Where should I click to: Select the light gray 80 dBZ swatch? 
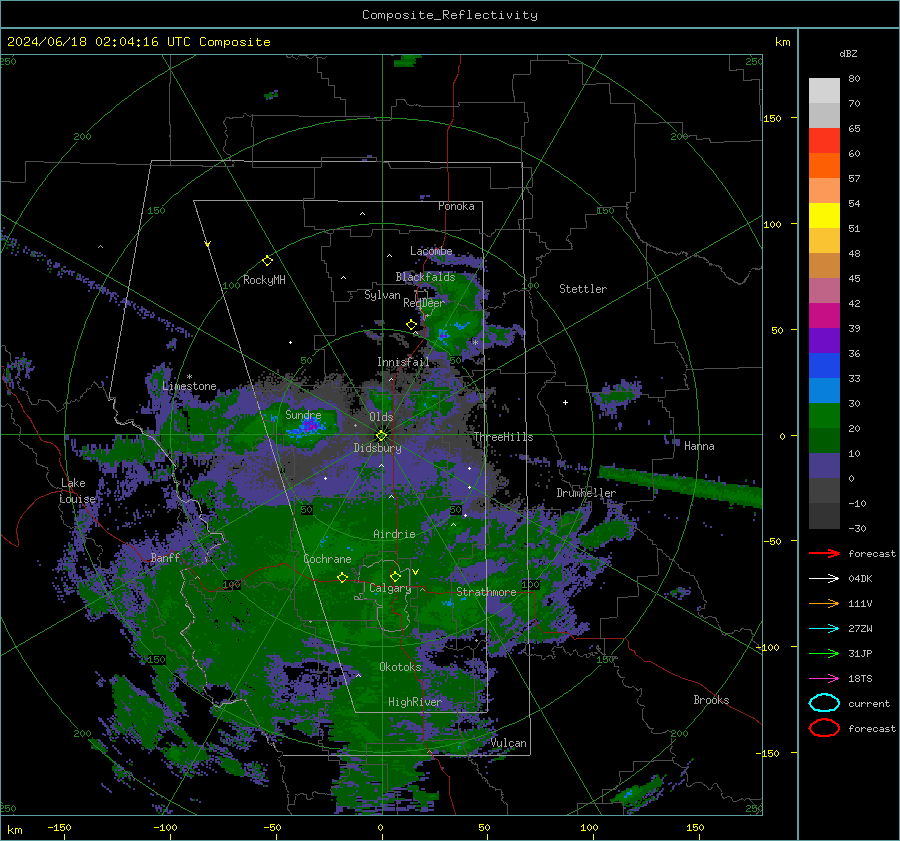[824, 90]
